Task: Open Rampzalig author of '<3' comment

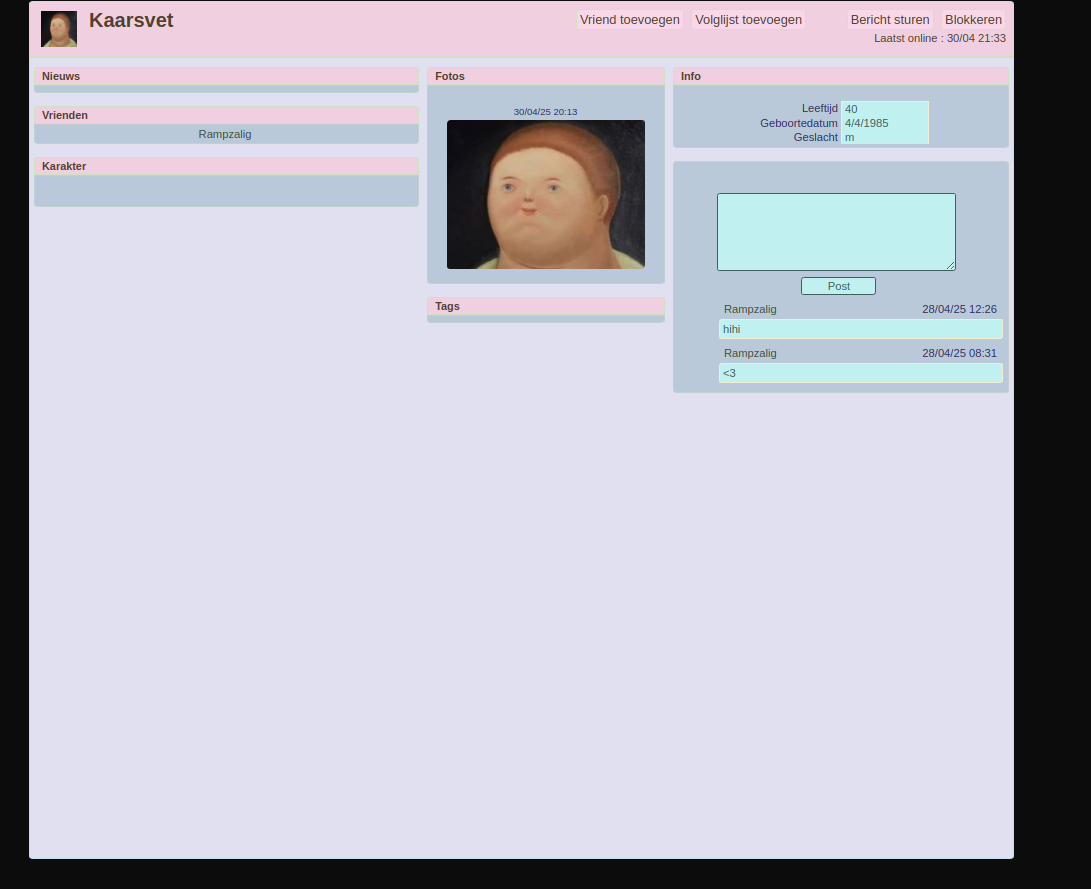Action: tap(750, 353)
